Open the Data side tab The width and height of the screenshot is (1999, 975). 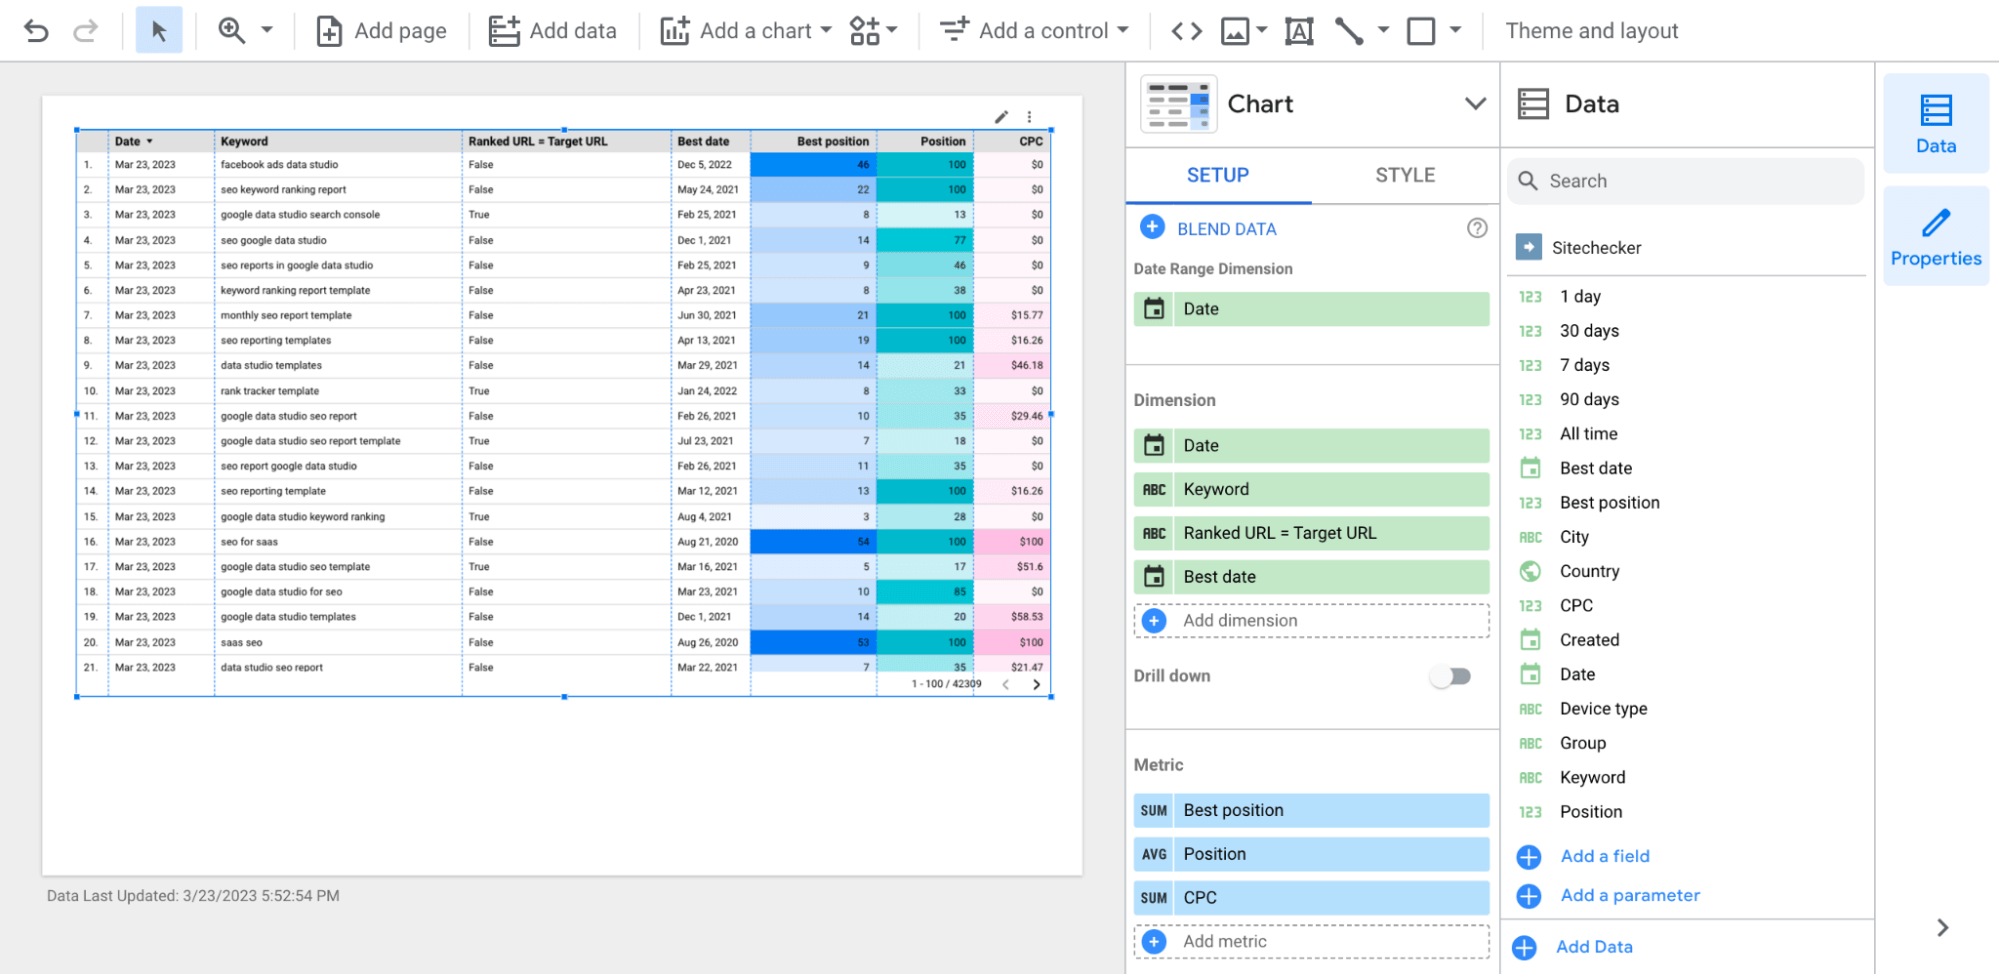[x=1936, y=124]
